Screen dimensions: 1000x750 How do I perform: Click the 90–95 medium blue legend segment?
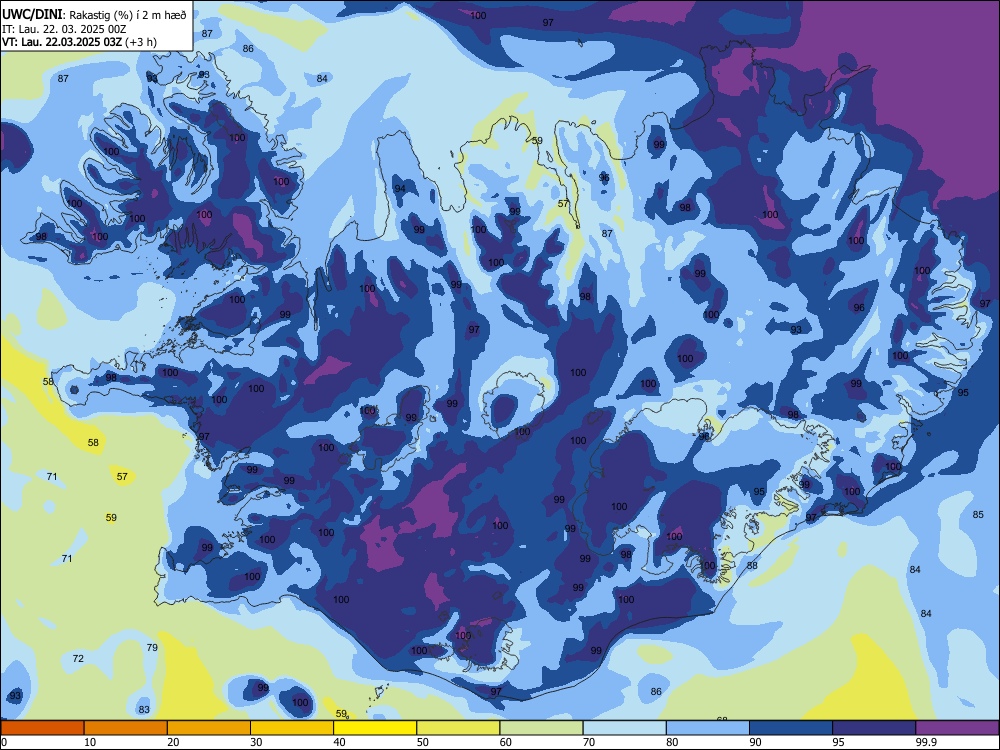(x=791, y=728)
